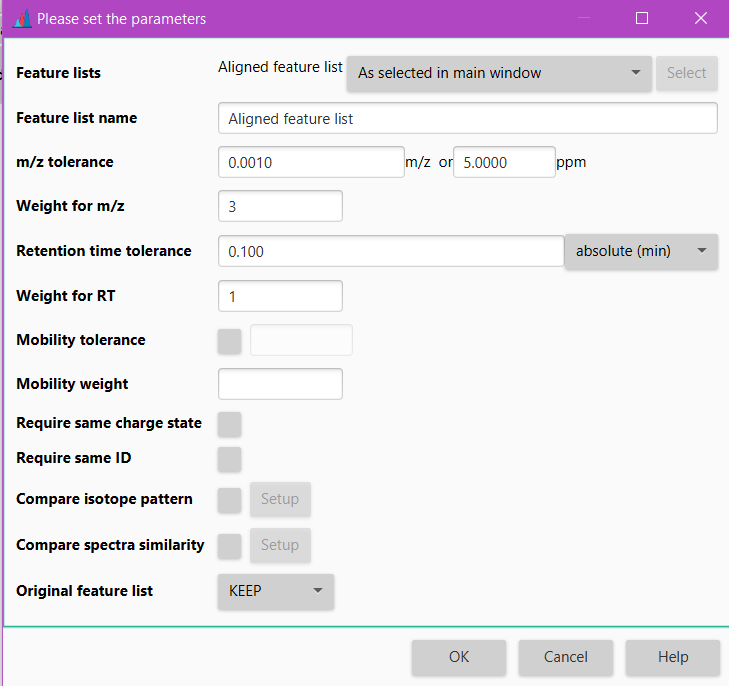729x686 pixels.
Task: Click the Mobility tolerance value field
Action: (x=301, y=340)
